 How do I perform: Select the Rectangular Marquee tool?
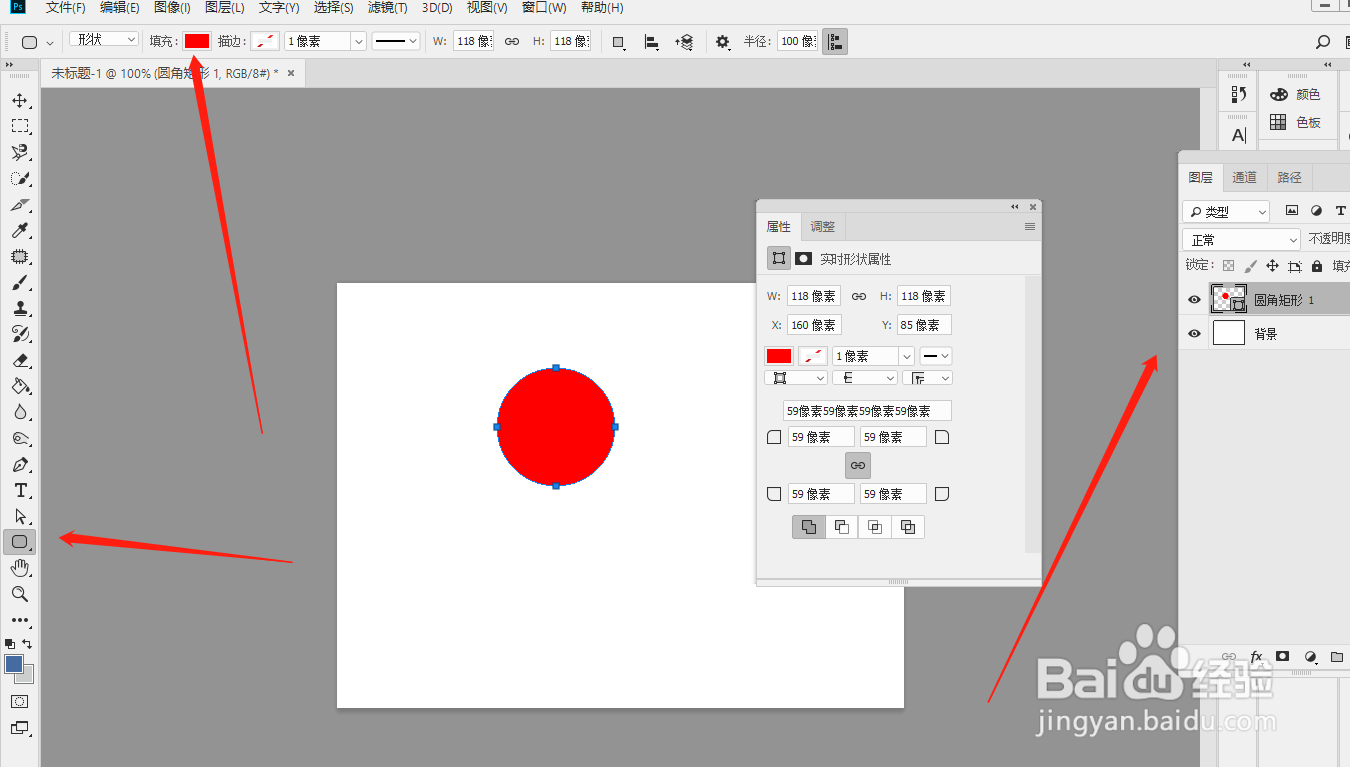(20, 125)
